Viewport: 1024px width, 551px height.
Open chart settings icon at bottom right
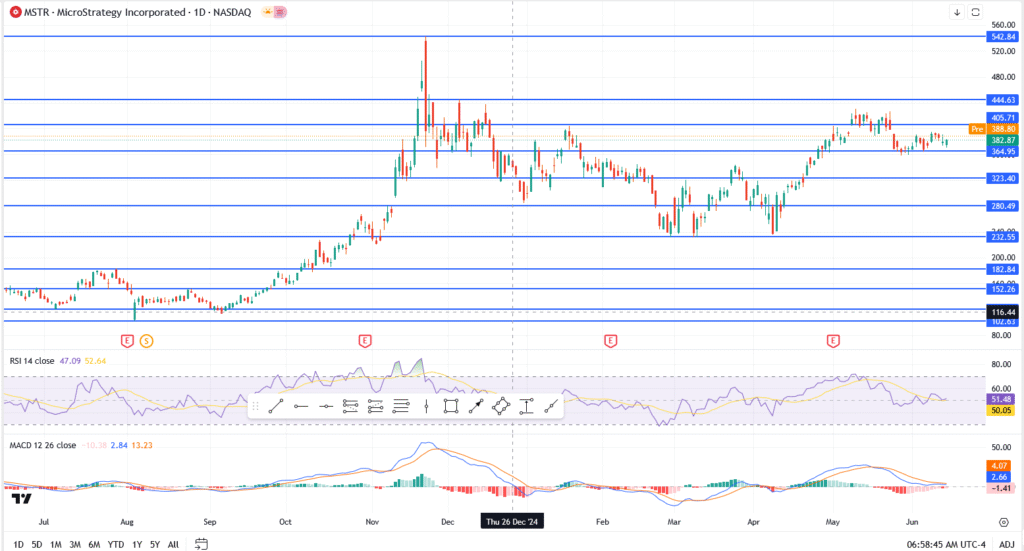tap(1003, 522)
